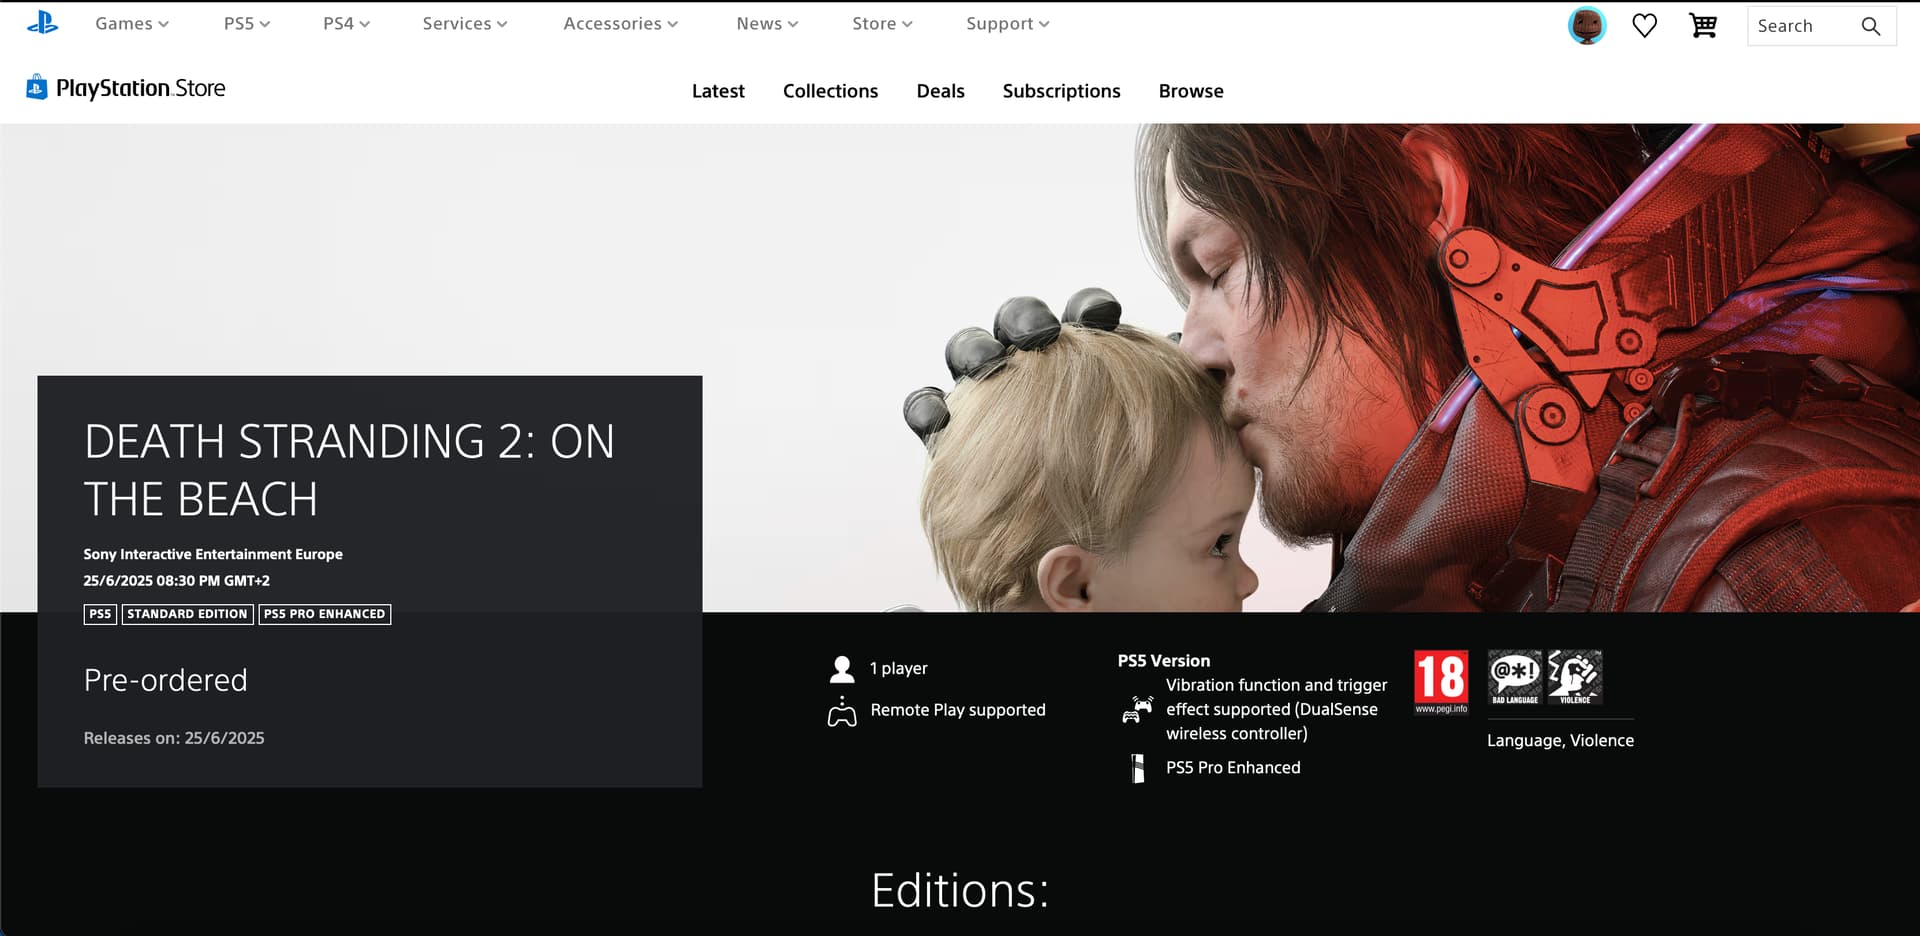Image resolution: width=1920 pixels, height=936 pixels.
Task: Click the Editions heading
Action: point(960,890)
